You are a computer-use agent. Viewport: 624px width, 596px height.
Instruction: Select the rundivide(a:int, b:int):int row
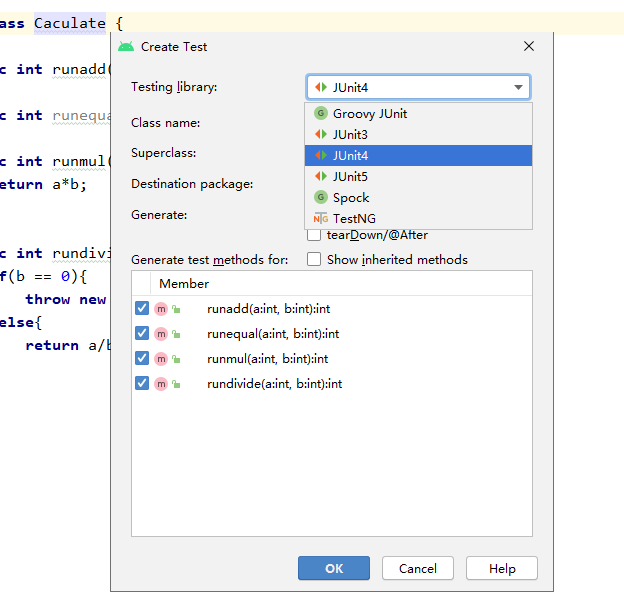pos(332,384)
